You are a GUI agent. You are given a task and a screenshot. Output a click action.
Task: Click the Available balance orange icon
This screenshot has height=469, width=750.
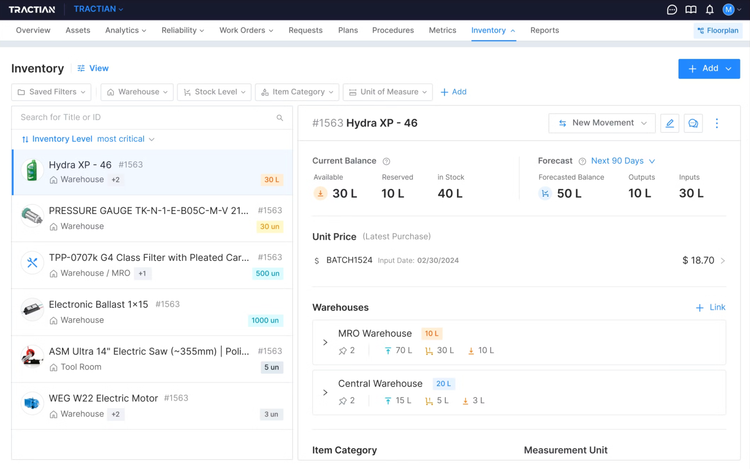pos(320,193)
